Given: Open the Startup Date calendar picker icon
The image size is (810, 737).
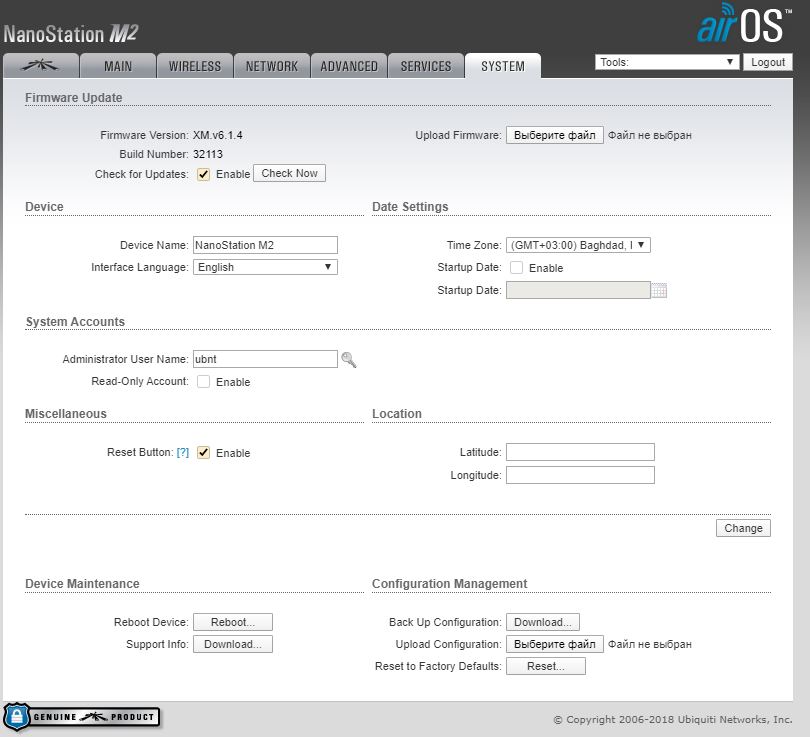Looking at the screenshot, I should (659, 290).
